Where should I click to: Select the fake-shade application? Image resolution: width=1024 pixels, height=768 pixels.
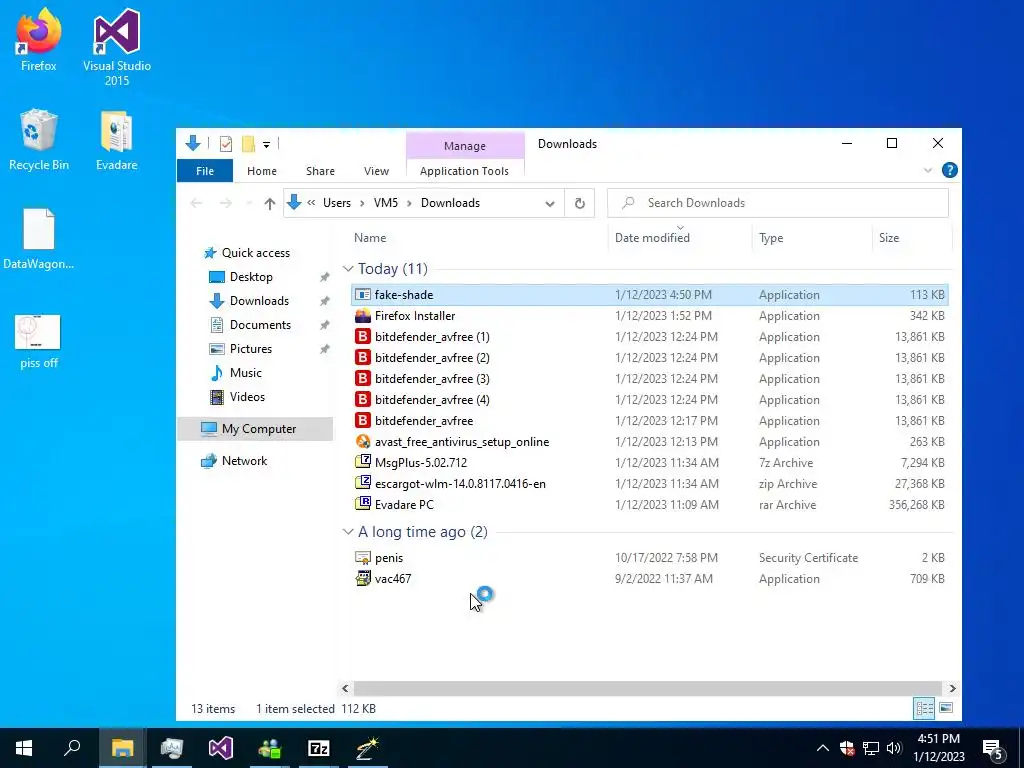(x=649, y=295)
